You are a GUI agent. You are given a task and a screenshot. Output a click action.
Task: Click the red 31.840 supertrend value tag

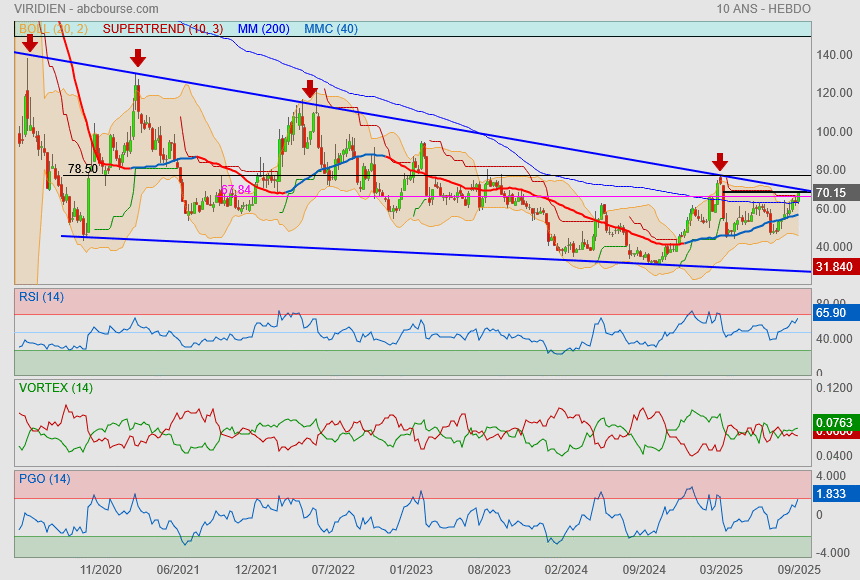(x=832, y=267)
